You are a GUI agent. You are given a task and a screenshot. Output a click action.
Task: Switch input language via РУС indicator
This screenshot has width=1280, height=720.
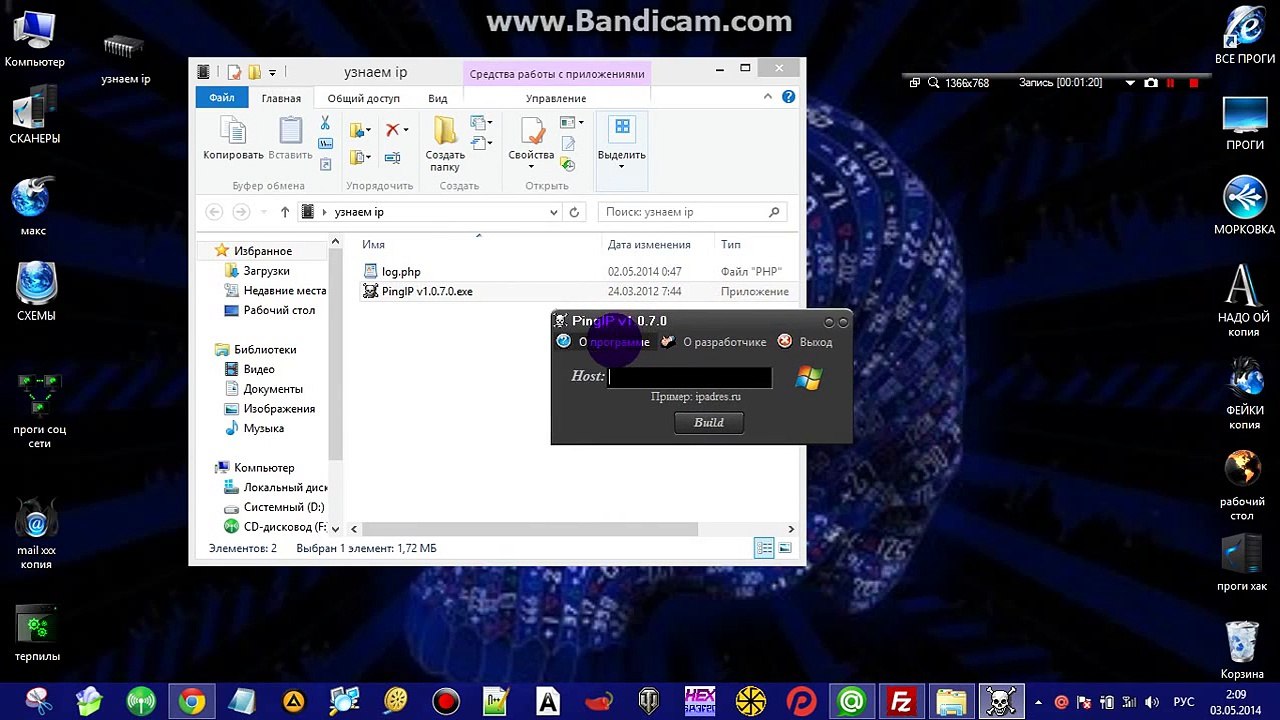point(1184,702)
